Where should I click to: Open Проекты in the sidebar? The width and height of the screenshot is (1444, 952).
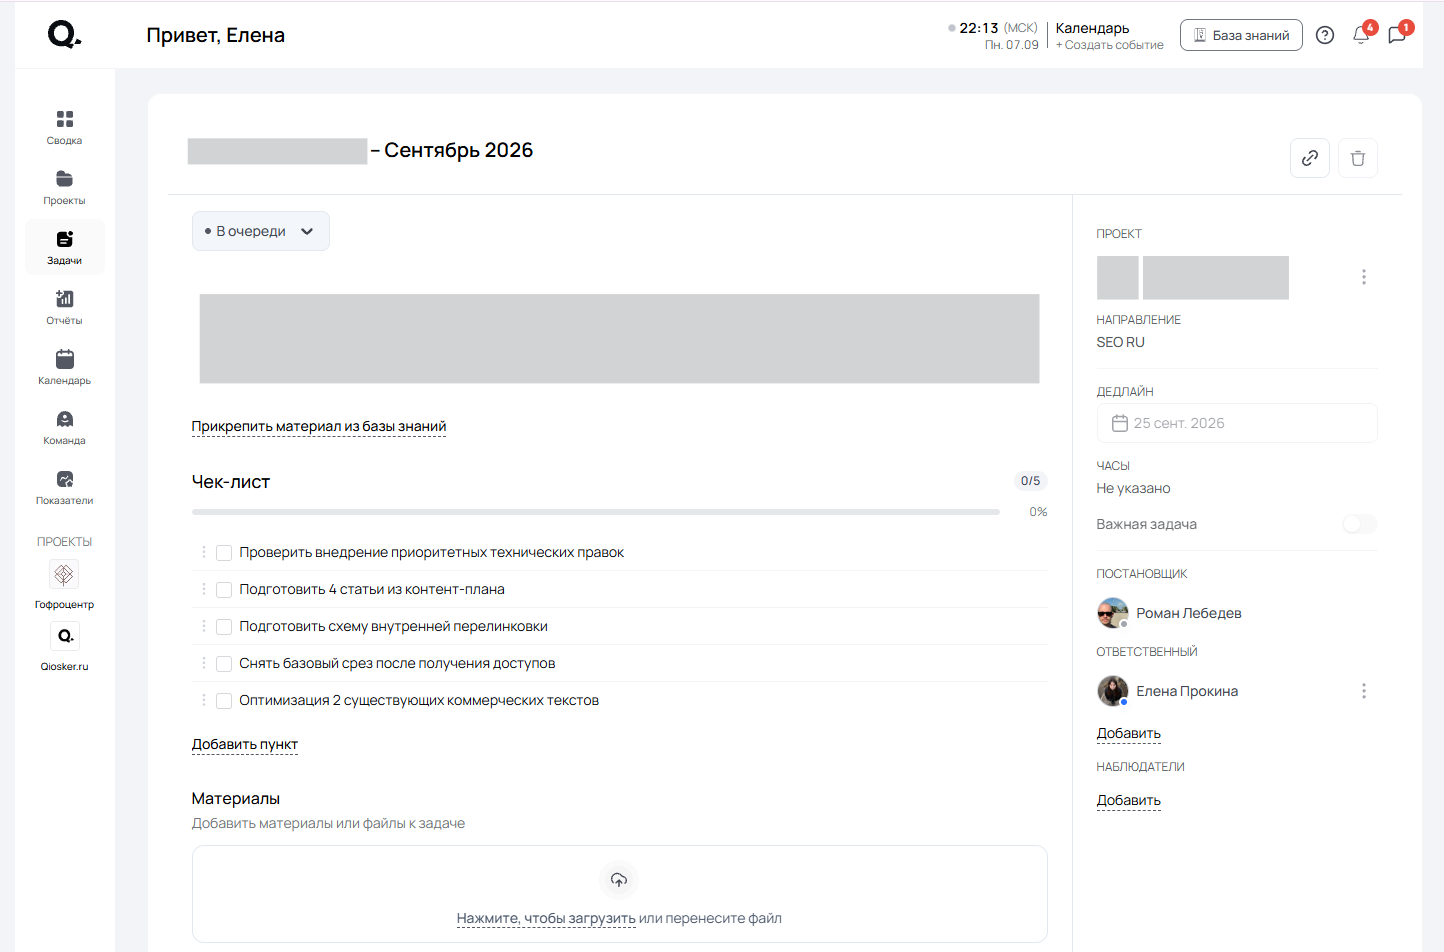pyautogui.click(x=64, y=187)
